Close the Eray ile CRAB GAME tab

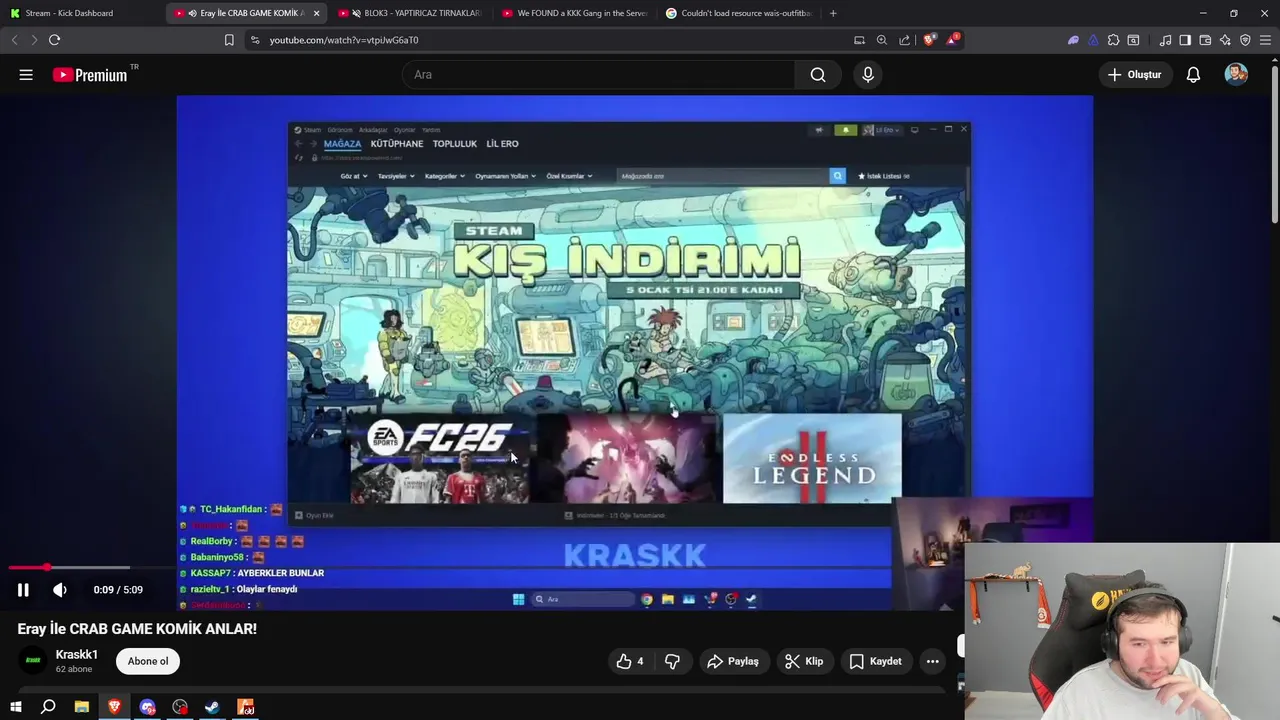click(317, 13)
